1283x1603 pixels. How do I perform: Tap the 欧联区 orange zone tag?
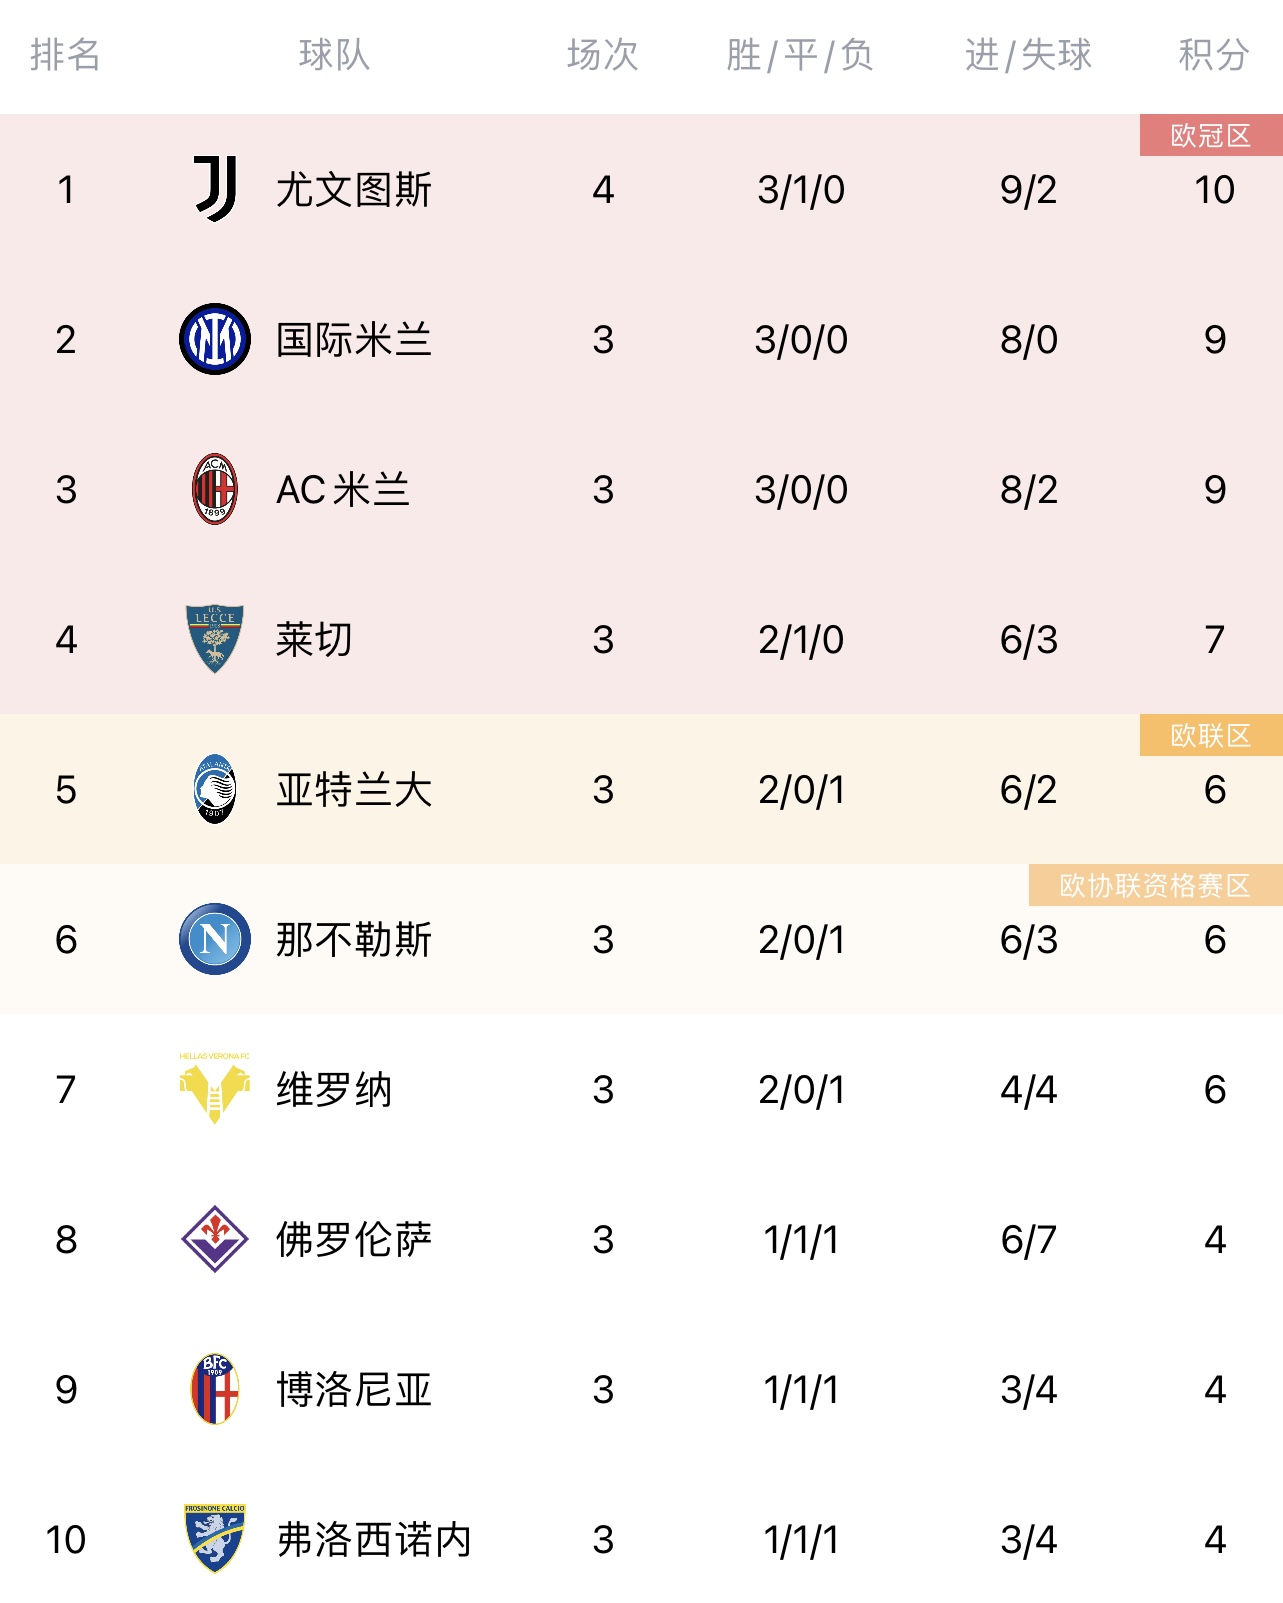point(1210,735)
